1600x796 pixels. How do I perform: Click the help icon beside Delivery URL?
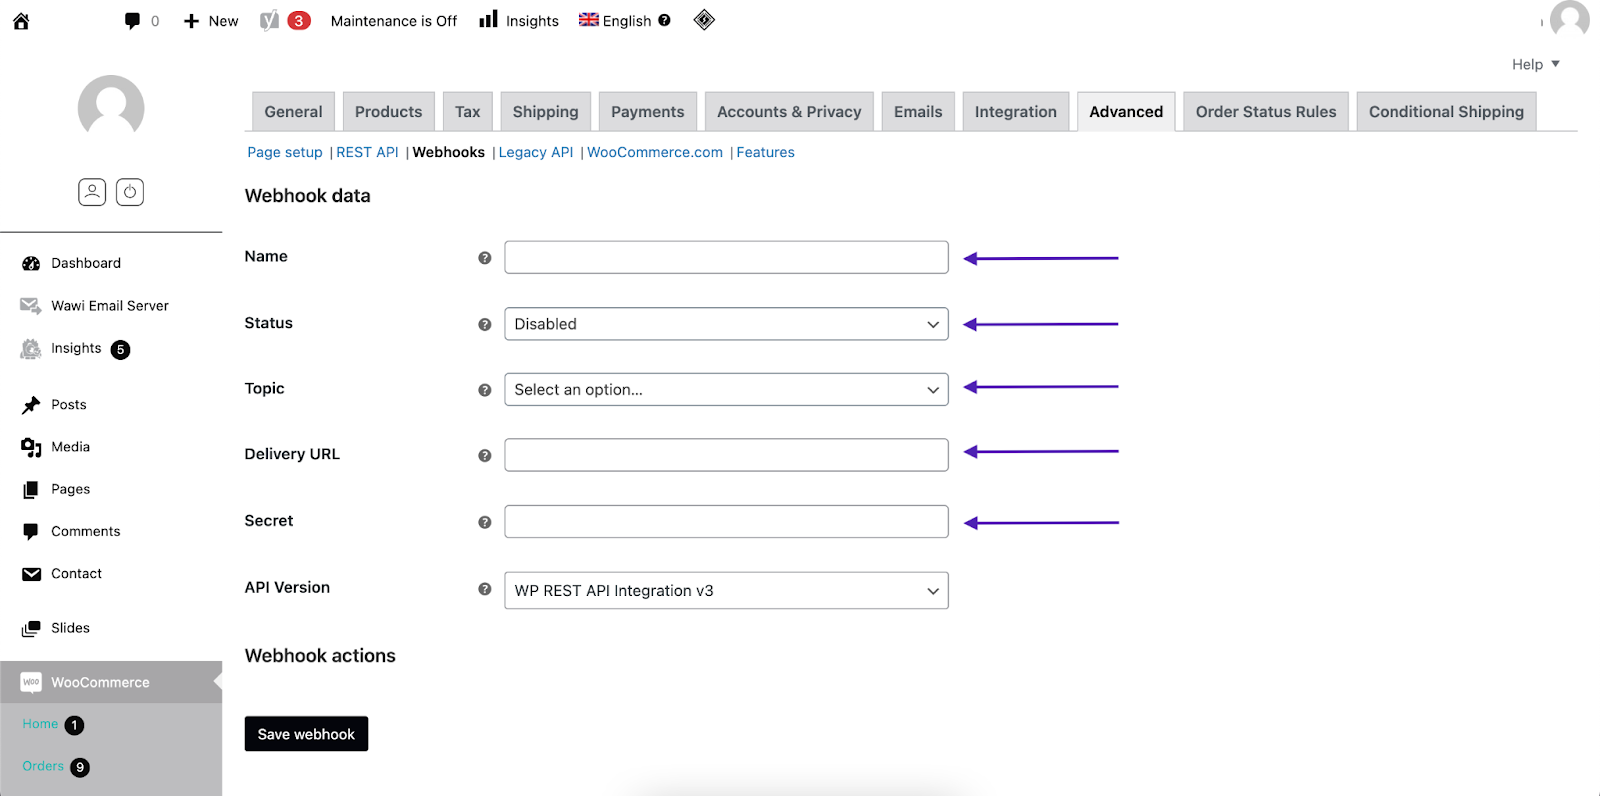(485, 455)
